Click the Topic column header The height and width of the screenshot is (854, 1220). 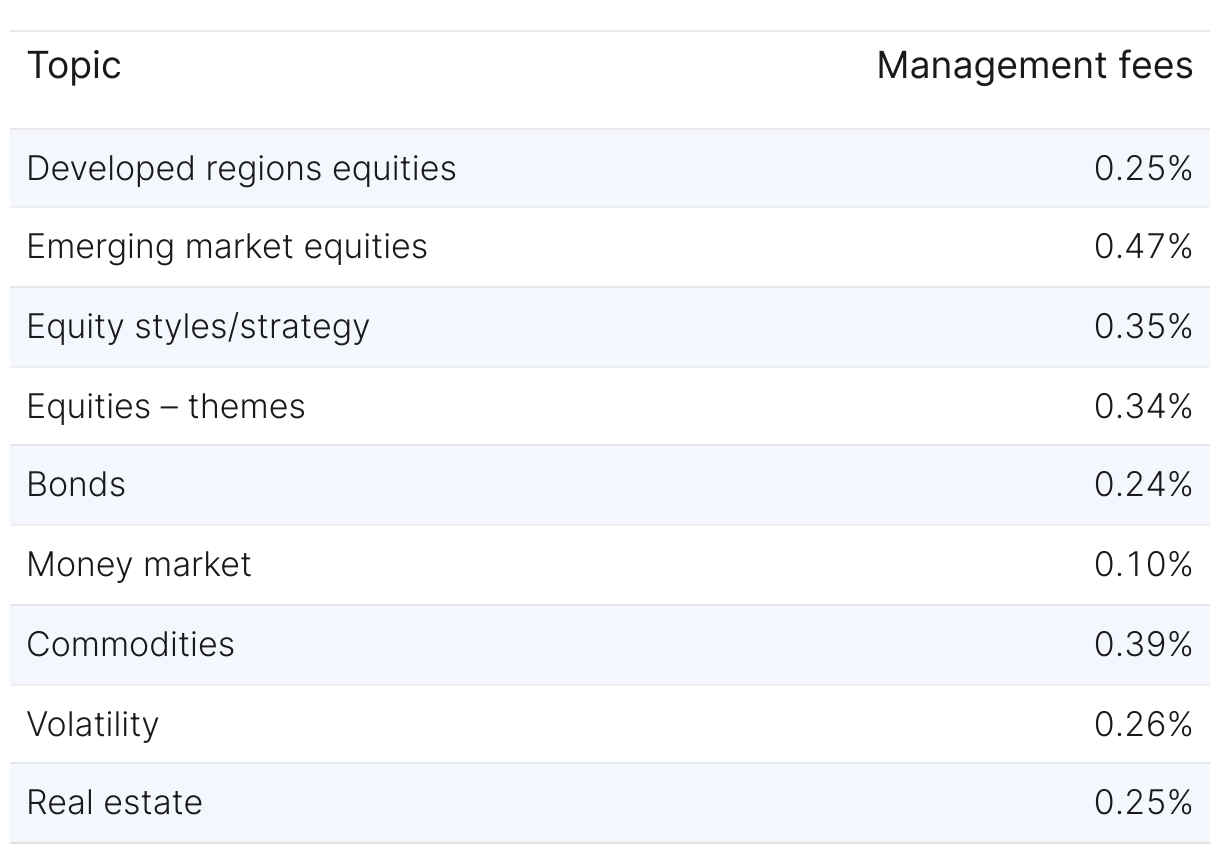click(74, 66)
